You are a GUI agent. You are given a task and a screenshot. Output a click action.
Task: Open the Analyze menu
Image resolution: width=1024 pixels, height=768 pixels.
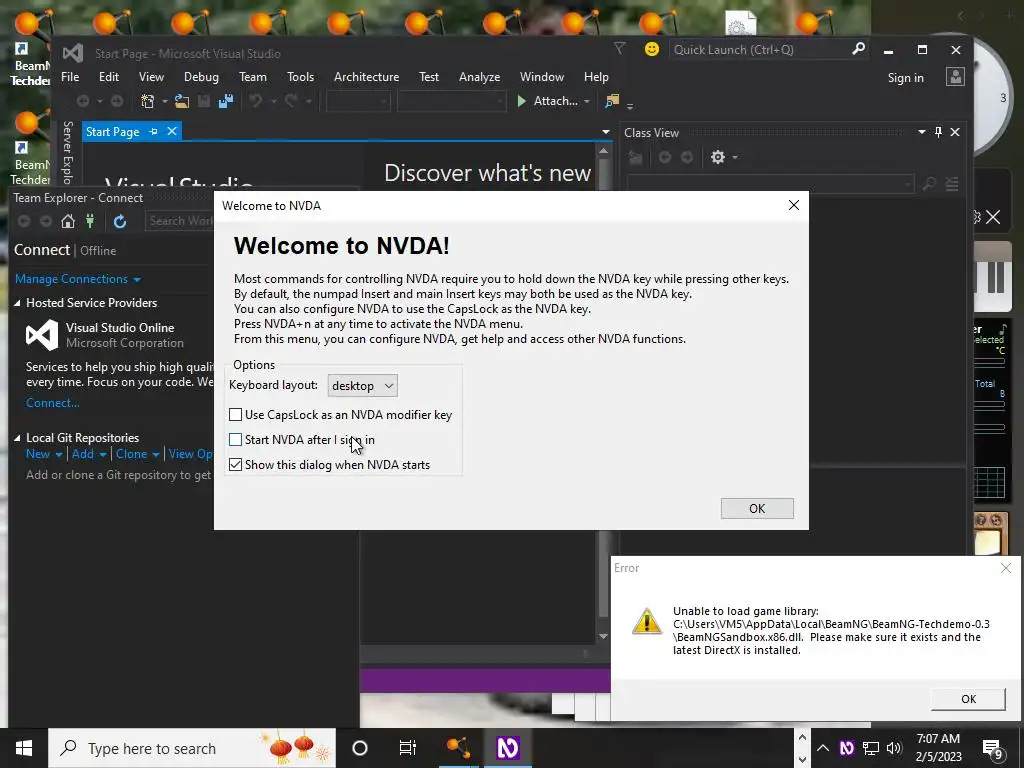point(479,77)
